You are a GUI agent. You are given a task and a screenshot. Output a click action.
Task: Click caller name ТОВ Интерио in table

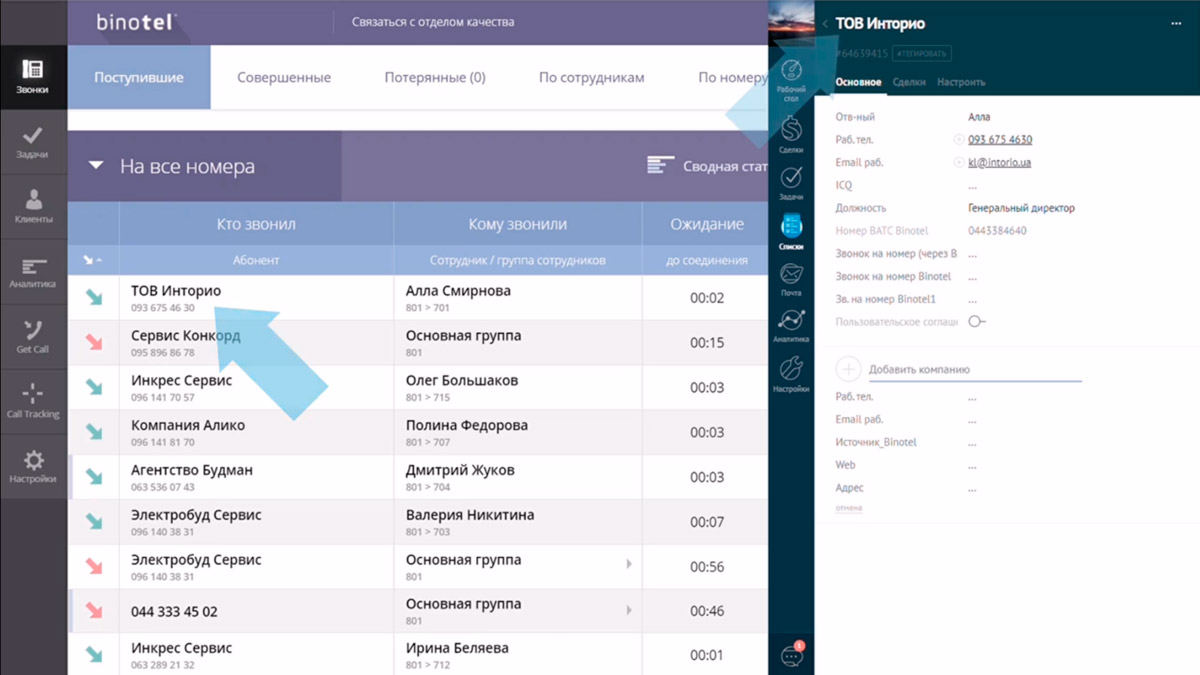click(x=176, y=291)
